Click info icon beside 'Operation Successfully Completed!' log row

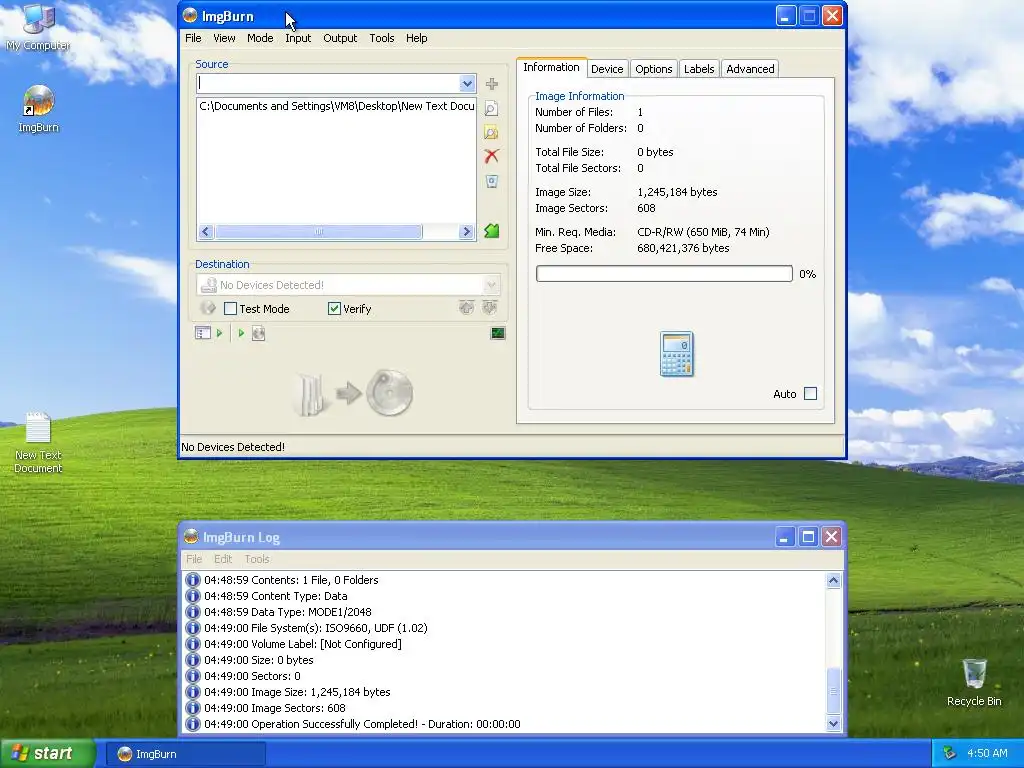pos(193,724)
